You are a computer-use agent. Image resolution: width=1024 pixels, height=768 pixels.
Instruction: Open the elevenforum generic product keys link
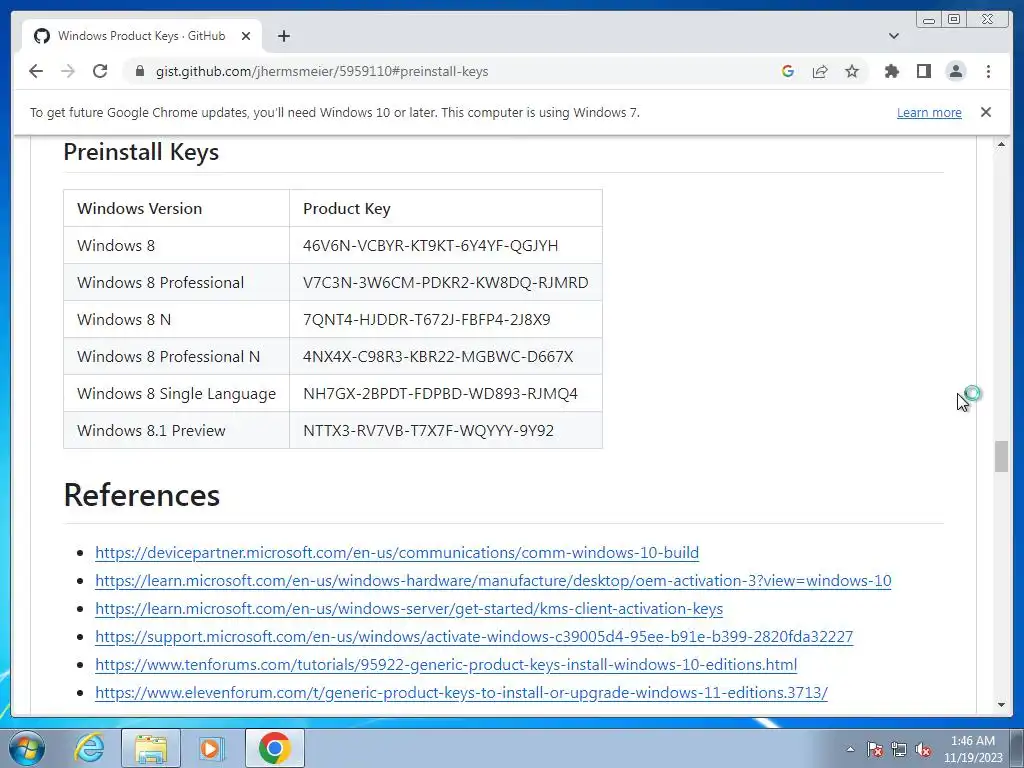pos(462,693)
